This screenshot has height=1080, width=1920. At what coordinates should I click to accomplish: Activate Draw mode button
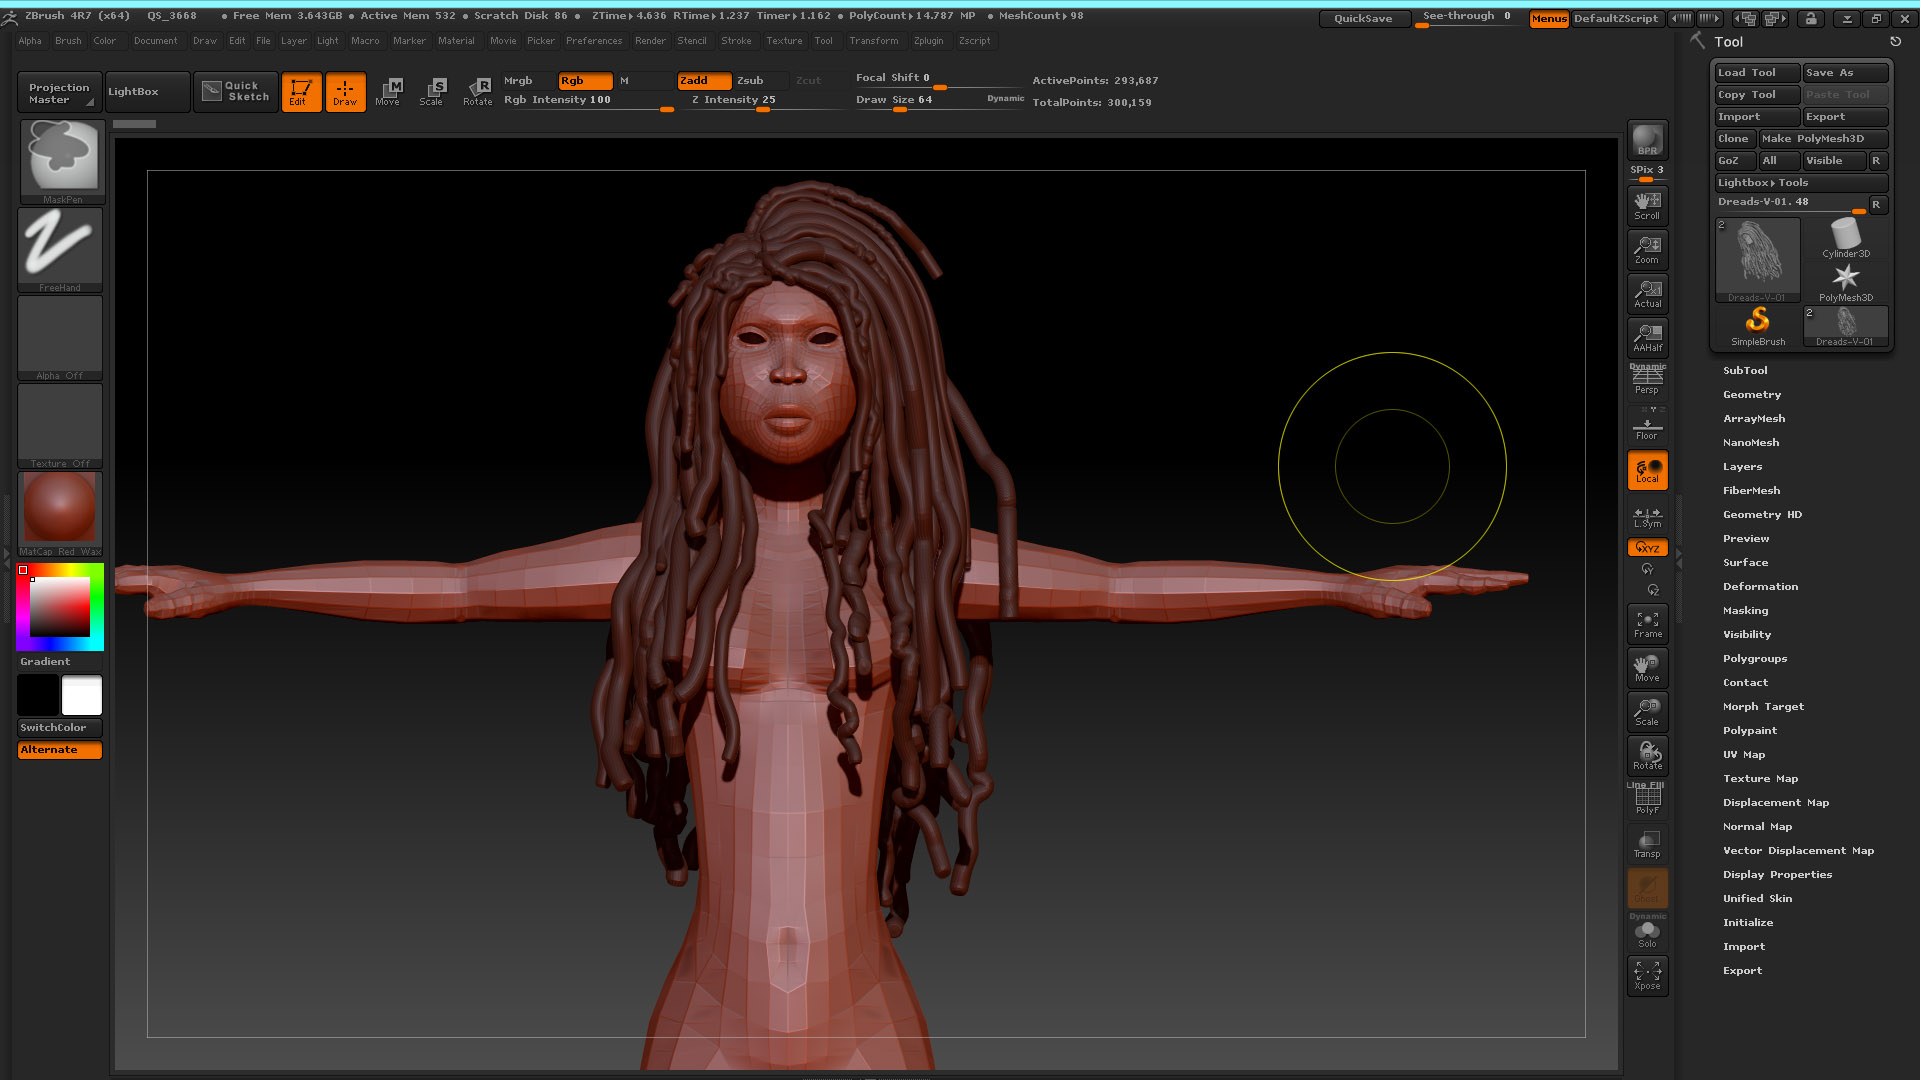click(345, 92)
